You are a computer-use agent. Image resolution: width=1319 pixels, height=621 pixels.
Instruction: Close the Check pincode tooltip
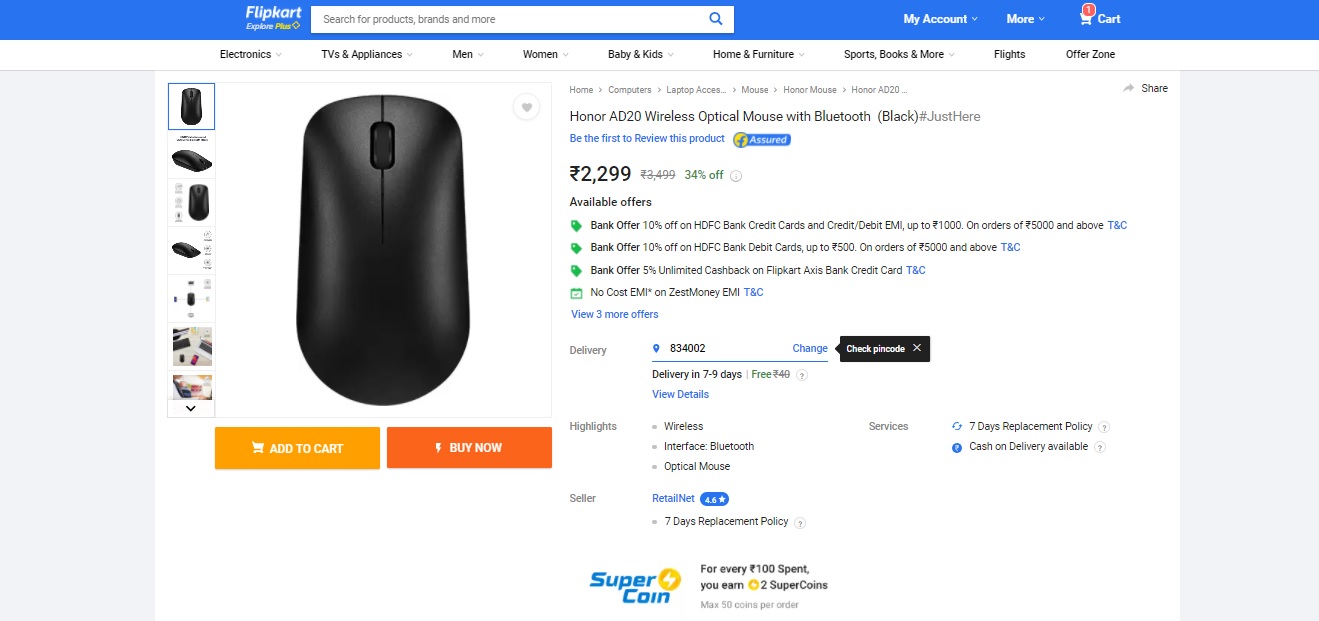(917, 348)
